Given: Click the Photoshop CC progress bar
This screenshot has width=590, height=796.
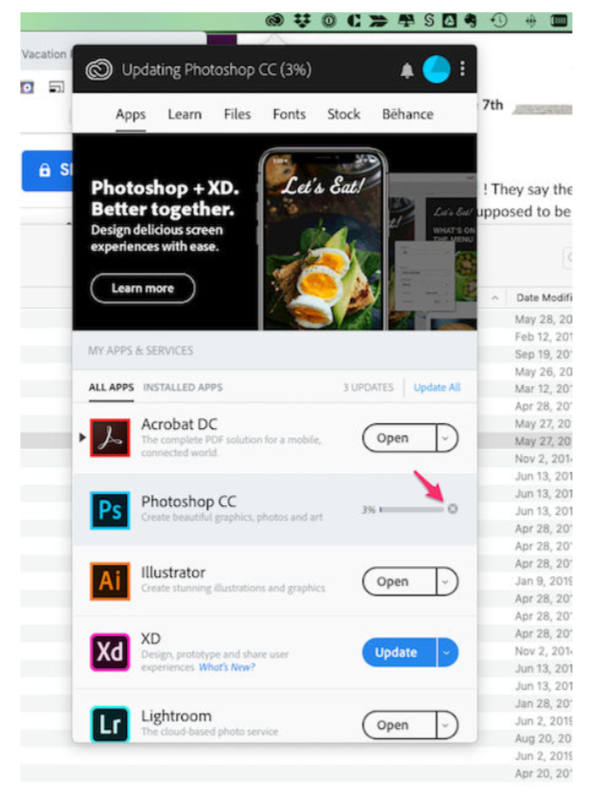Looking at the screenshot, I should [x=411, y=509].
